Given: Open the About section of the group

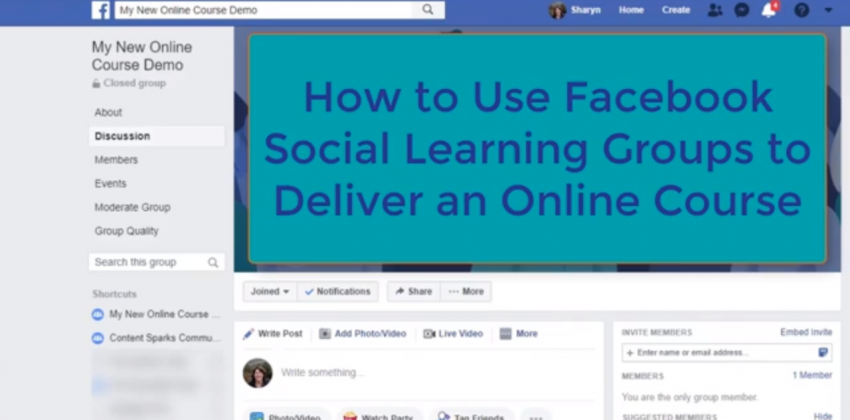Looking at the screenshot, I should 108,112.
